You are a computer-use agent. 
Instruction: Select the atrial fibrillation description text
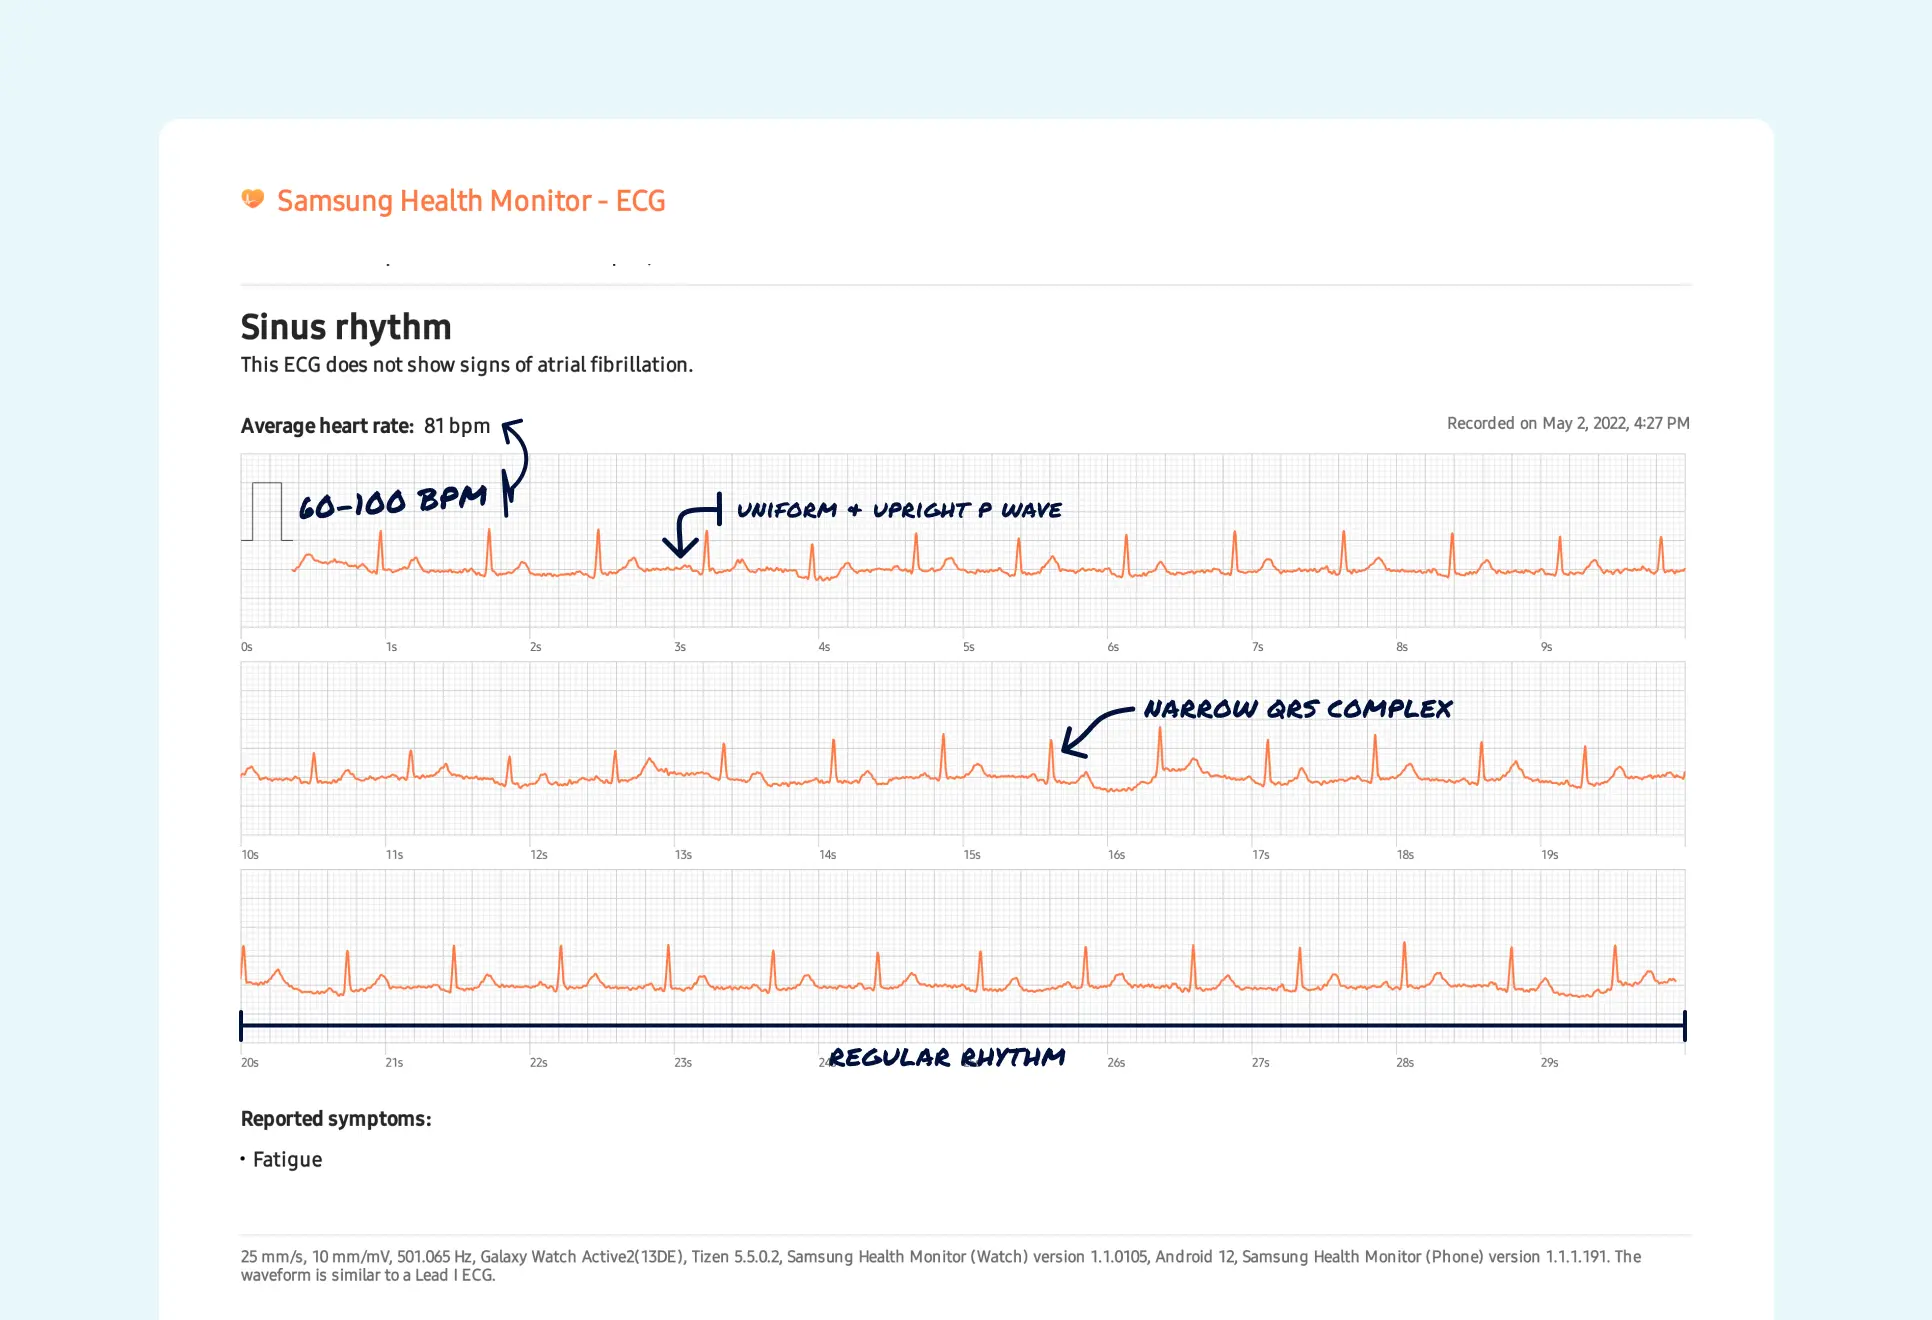466,365
